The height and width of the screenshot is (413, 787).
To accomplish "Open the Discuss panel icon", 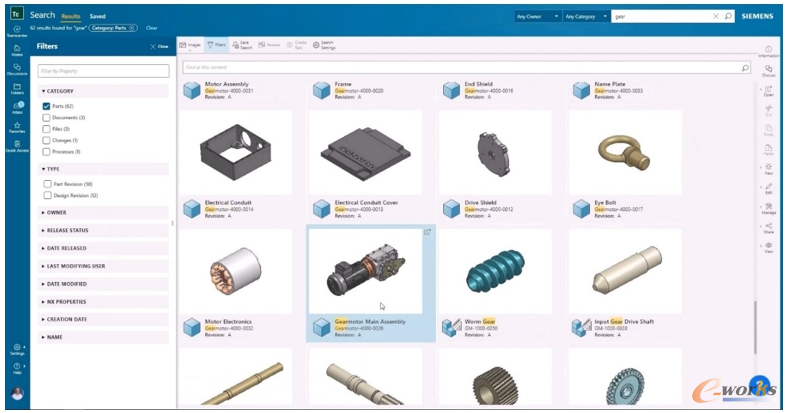I will (x=768, y=71).
